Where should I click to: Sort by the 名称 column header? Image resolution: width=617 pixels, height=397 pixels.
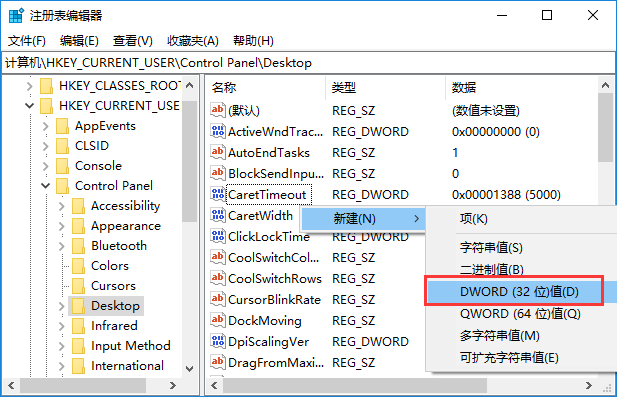click(x=266, y=87)
